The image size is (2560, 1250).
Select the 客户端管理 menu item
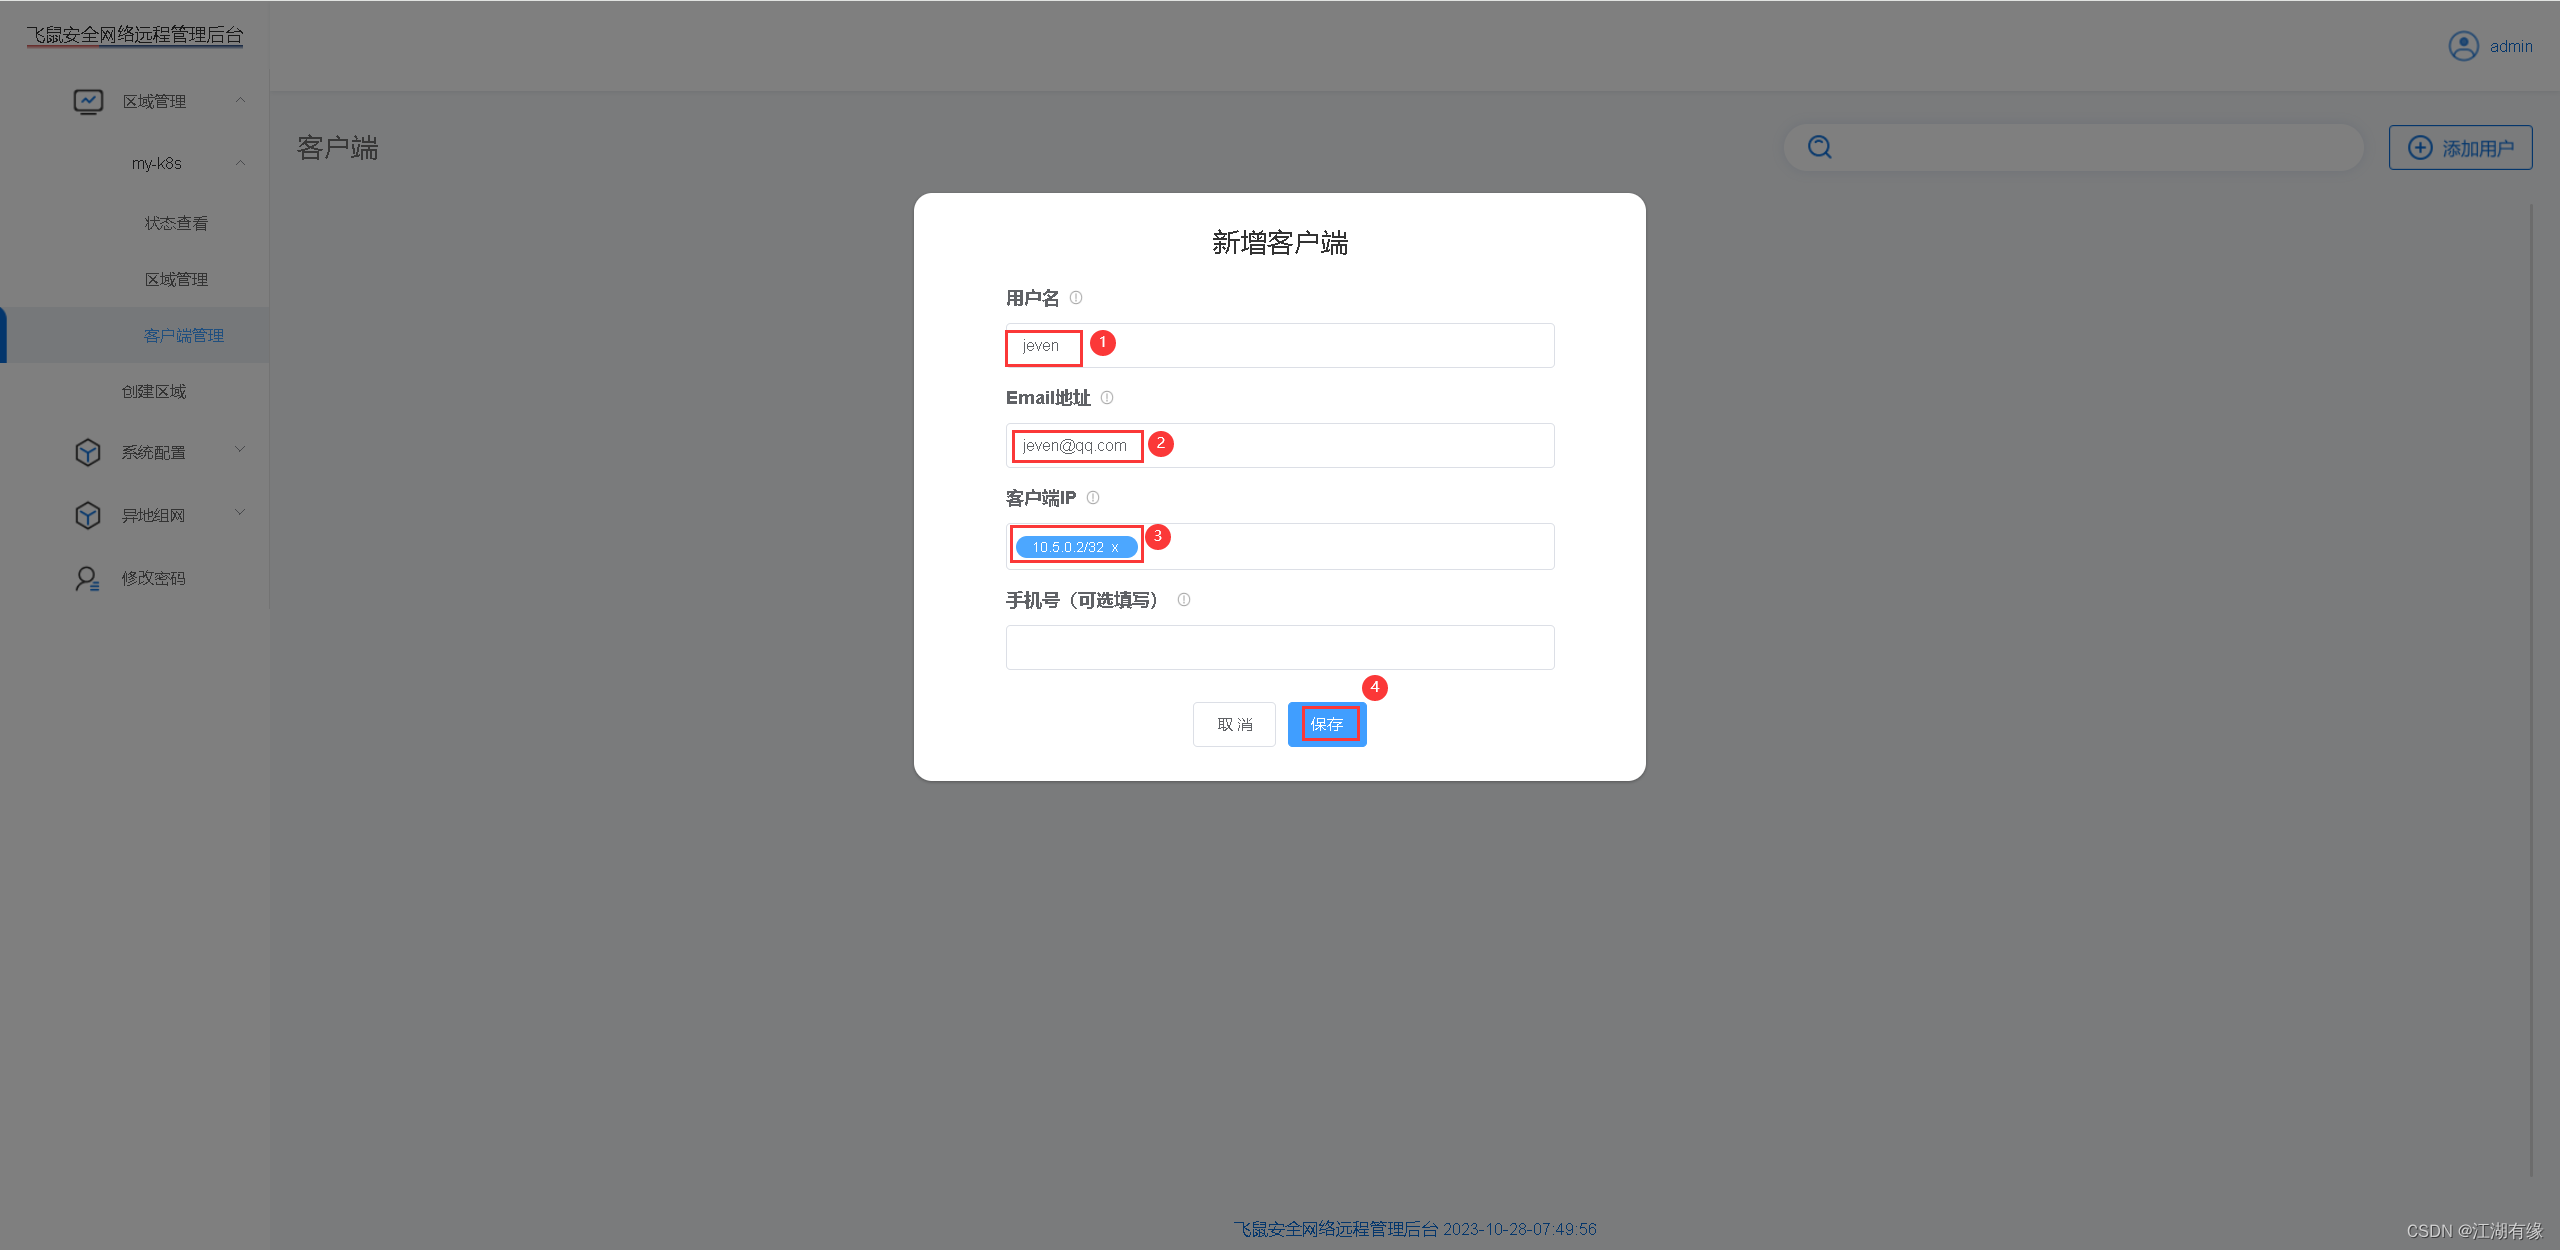pos(184,335)
